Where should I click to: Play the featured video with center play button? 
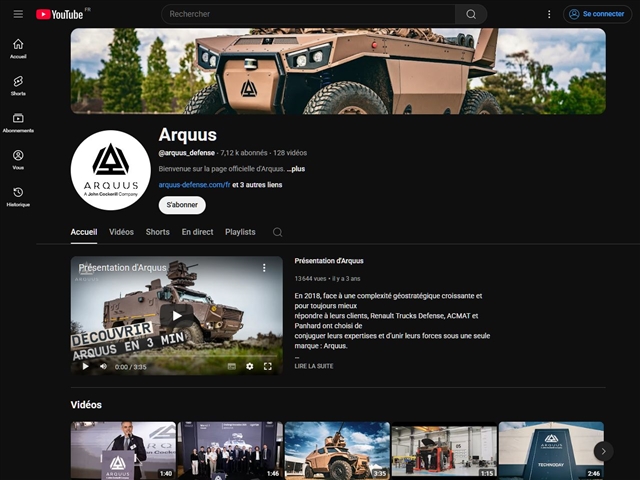click(177, 316)
